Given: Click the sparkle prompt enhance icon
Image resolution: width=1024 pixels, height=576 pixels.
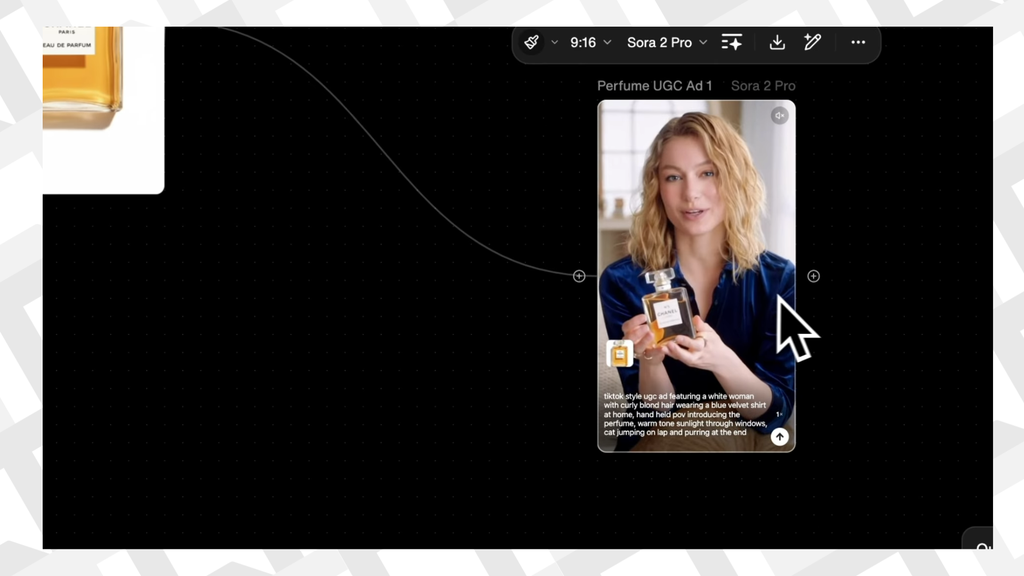Looking at the screenshot, I should coord(732,42).
